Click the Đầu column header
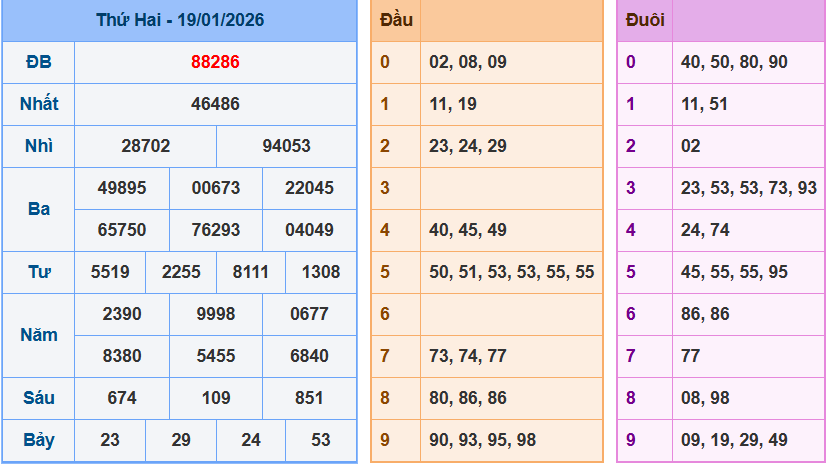The height and width of the screenshot is (464, 827). (x=396, y=20)
